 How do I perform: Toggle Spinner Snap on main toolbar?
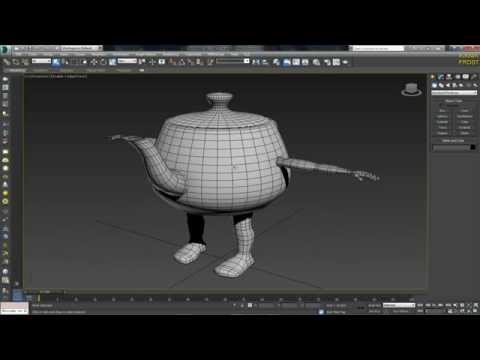click(199, 62)
